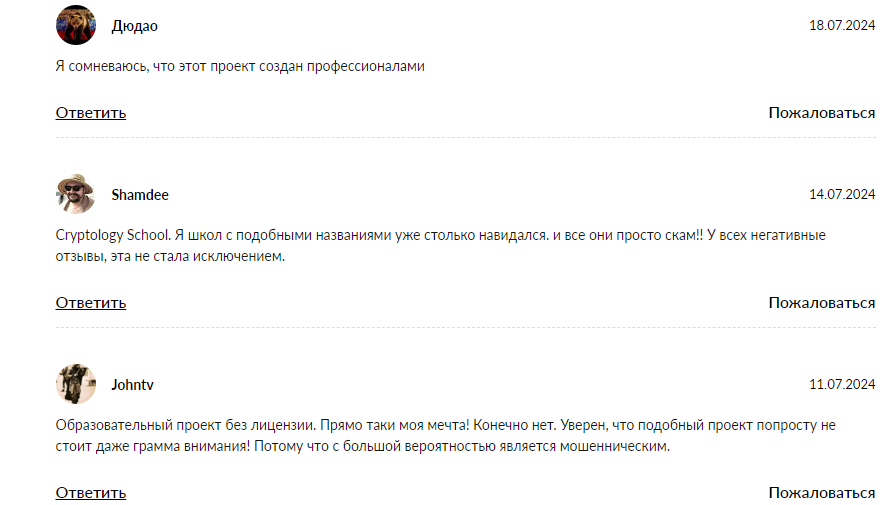Report Johntv's comment using Пожаловаться
This screenshot has width=893, height=505.
click(821, 492)
